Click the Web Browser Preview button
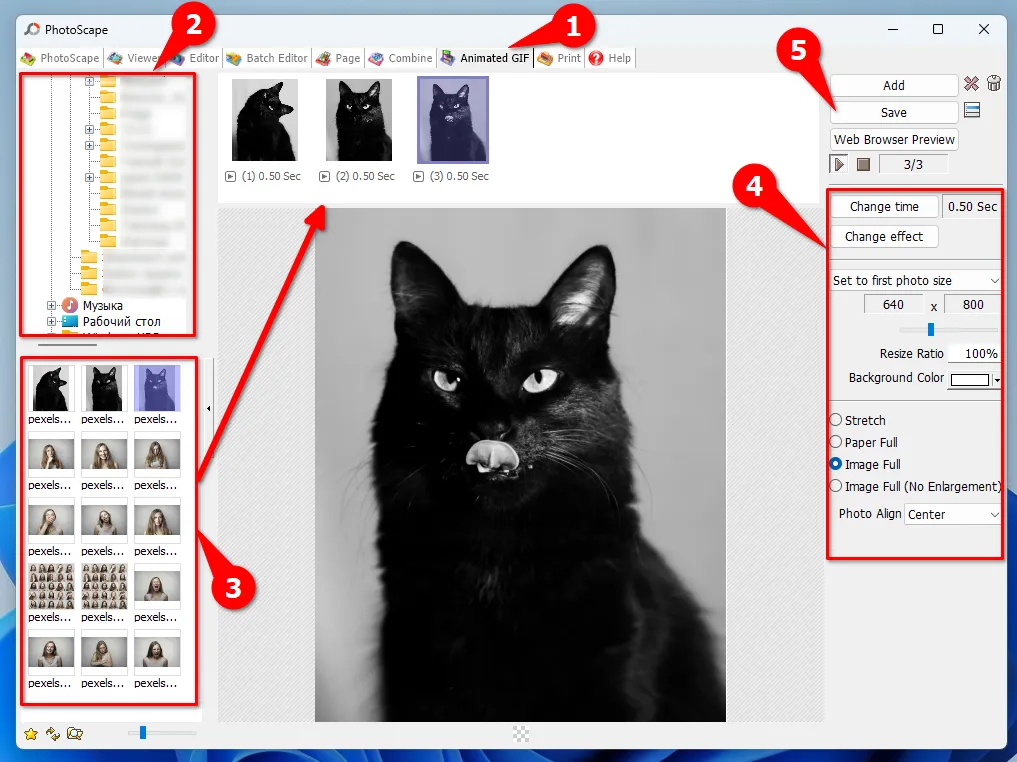Viewport: 1017px width, 762px height. click(893, 139)
